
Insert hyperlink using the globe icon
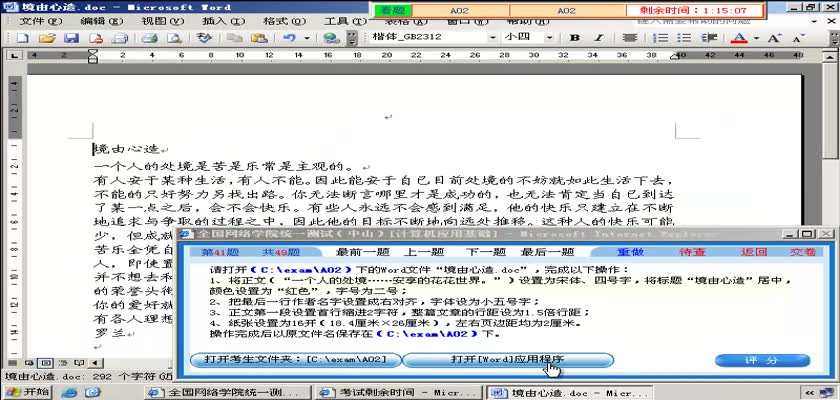tap(332, 38)
